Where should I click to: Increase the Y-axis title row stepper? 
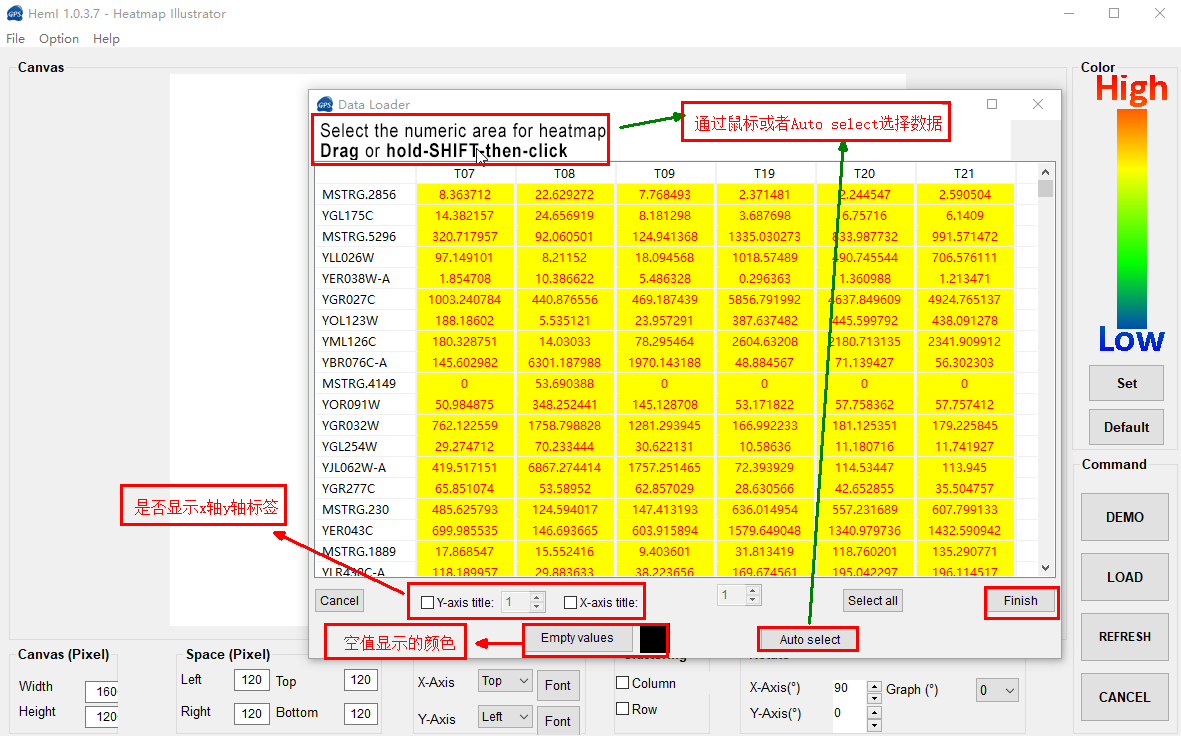point(536,597)
